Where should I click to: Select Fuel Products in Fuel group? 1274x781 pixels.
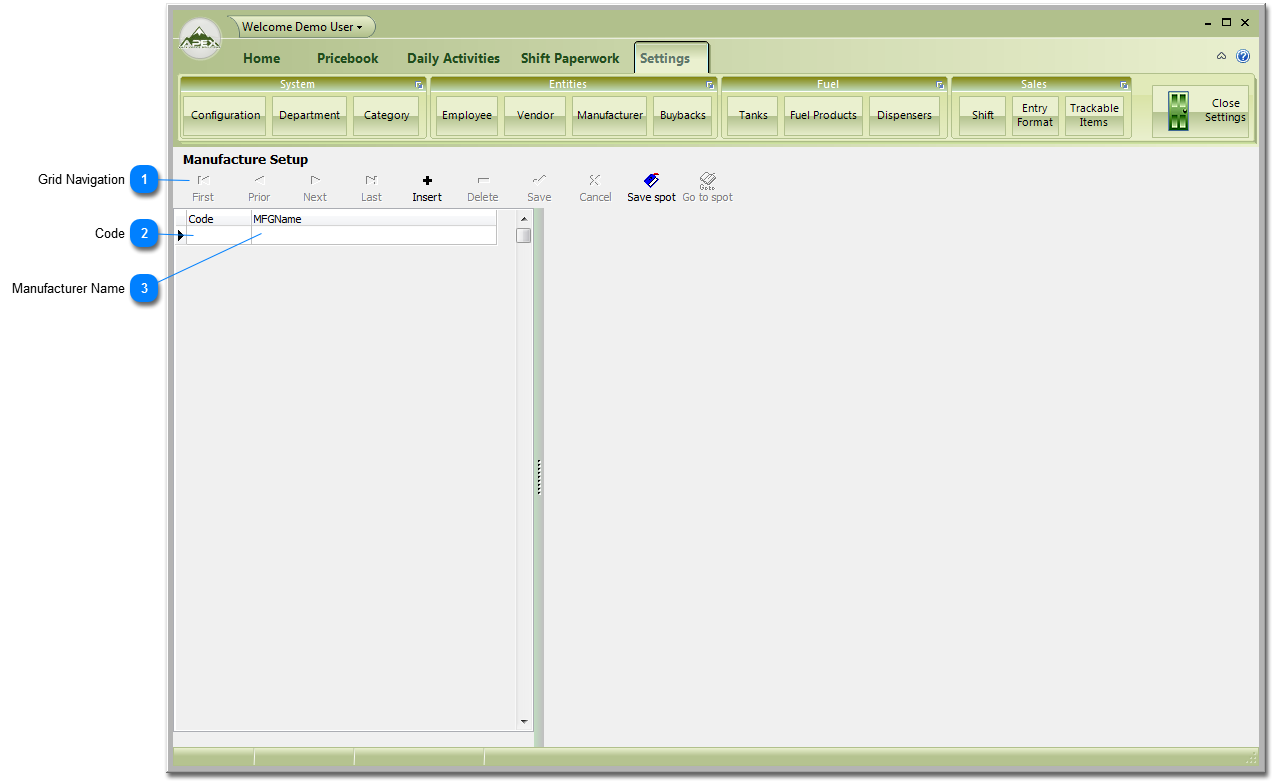pyautogui.click(x=823, y=115)
